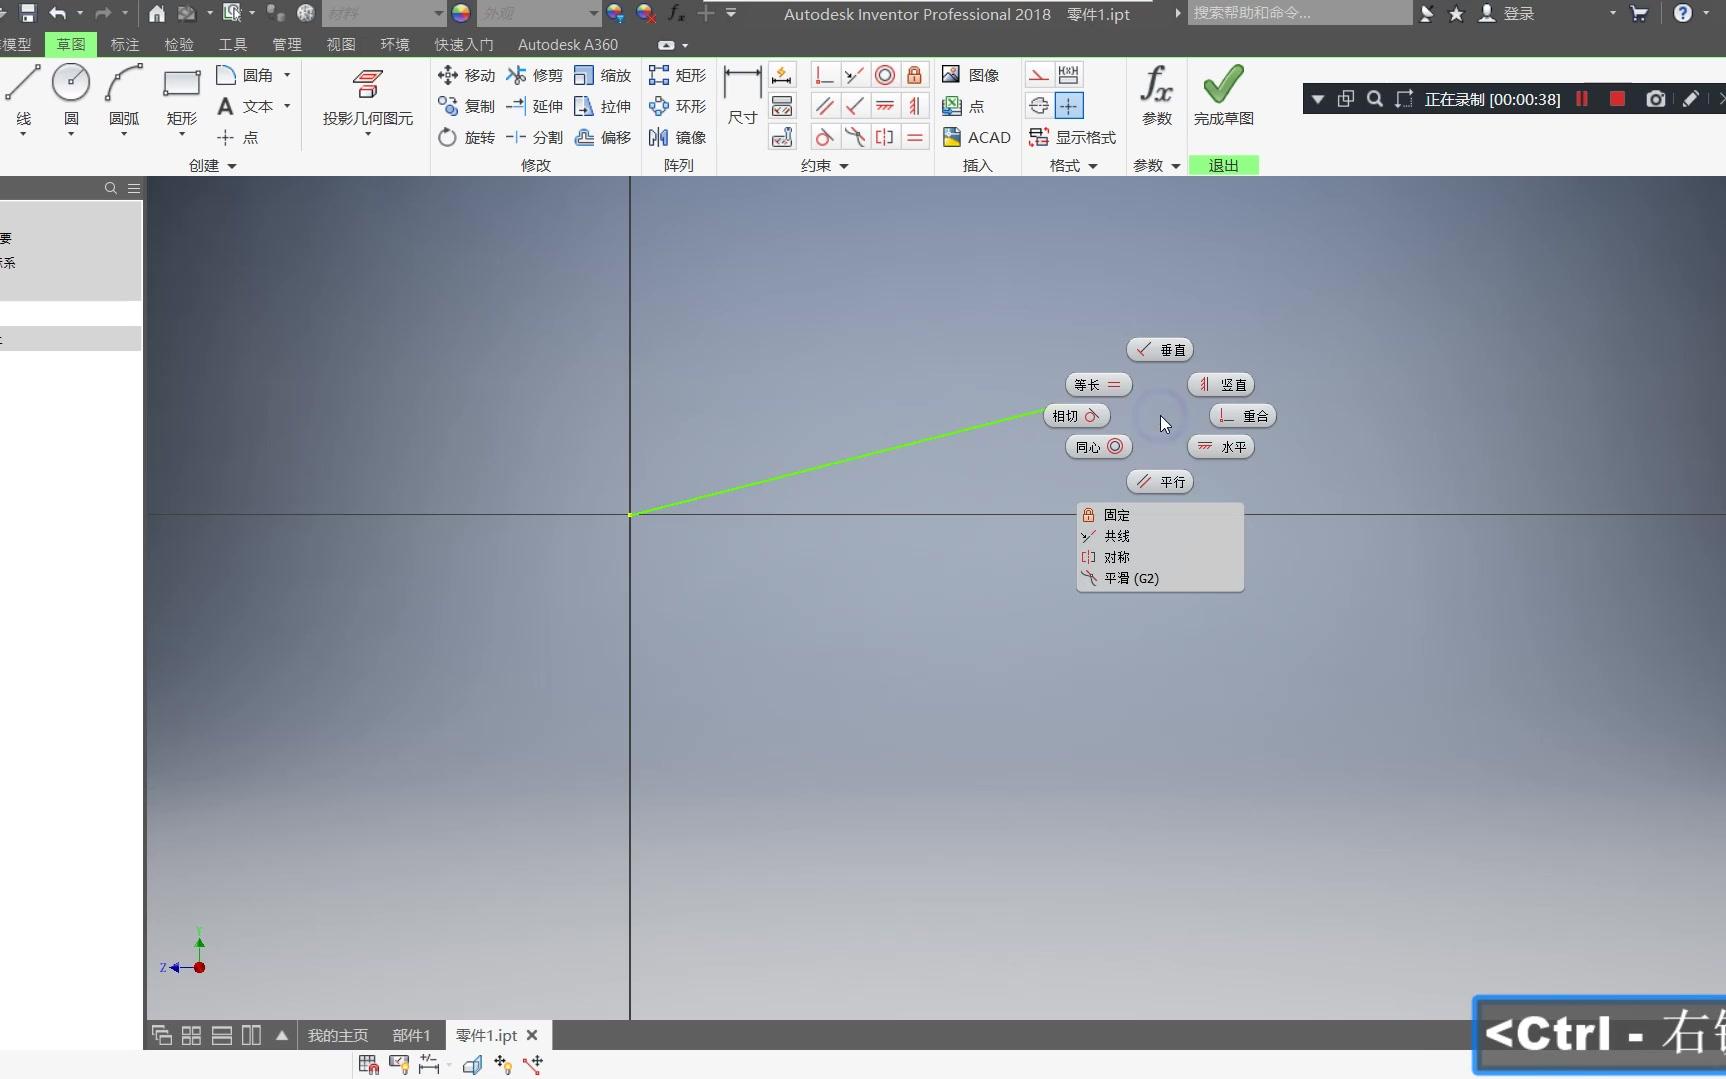Open Parameters (参数) fx tool

tap(1157, 96)
